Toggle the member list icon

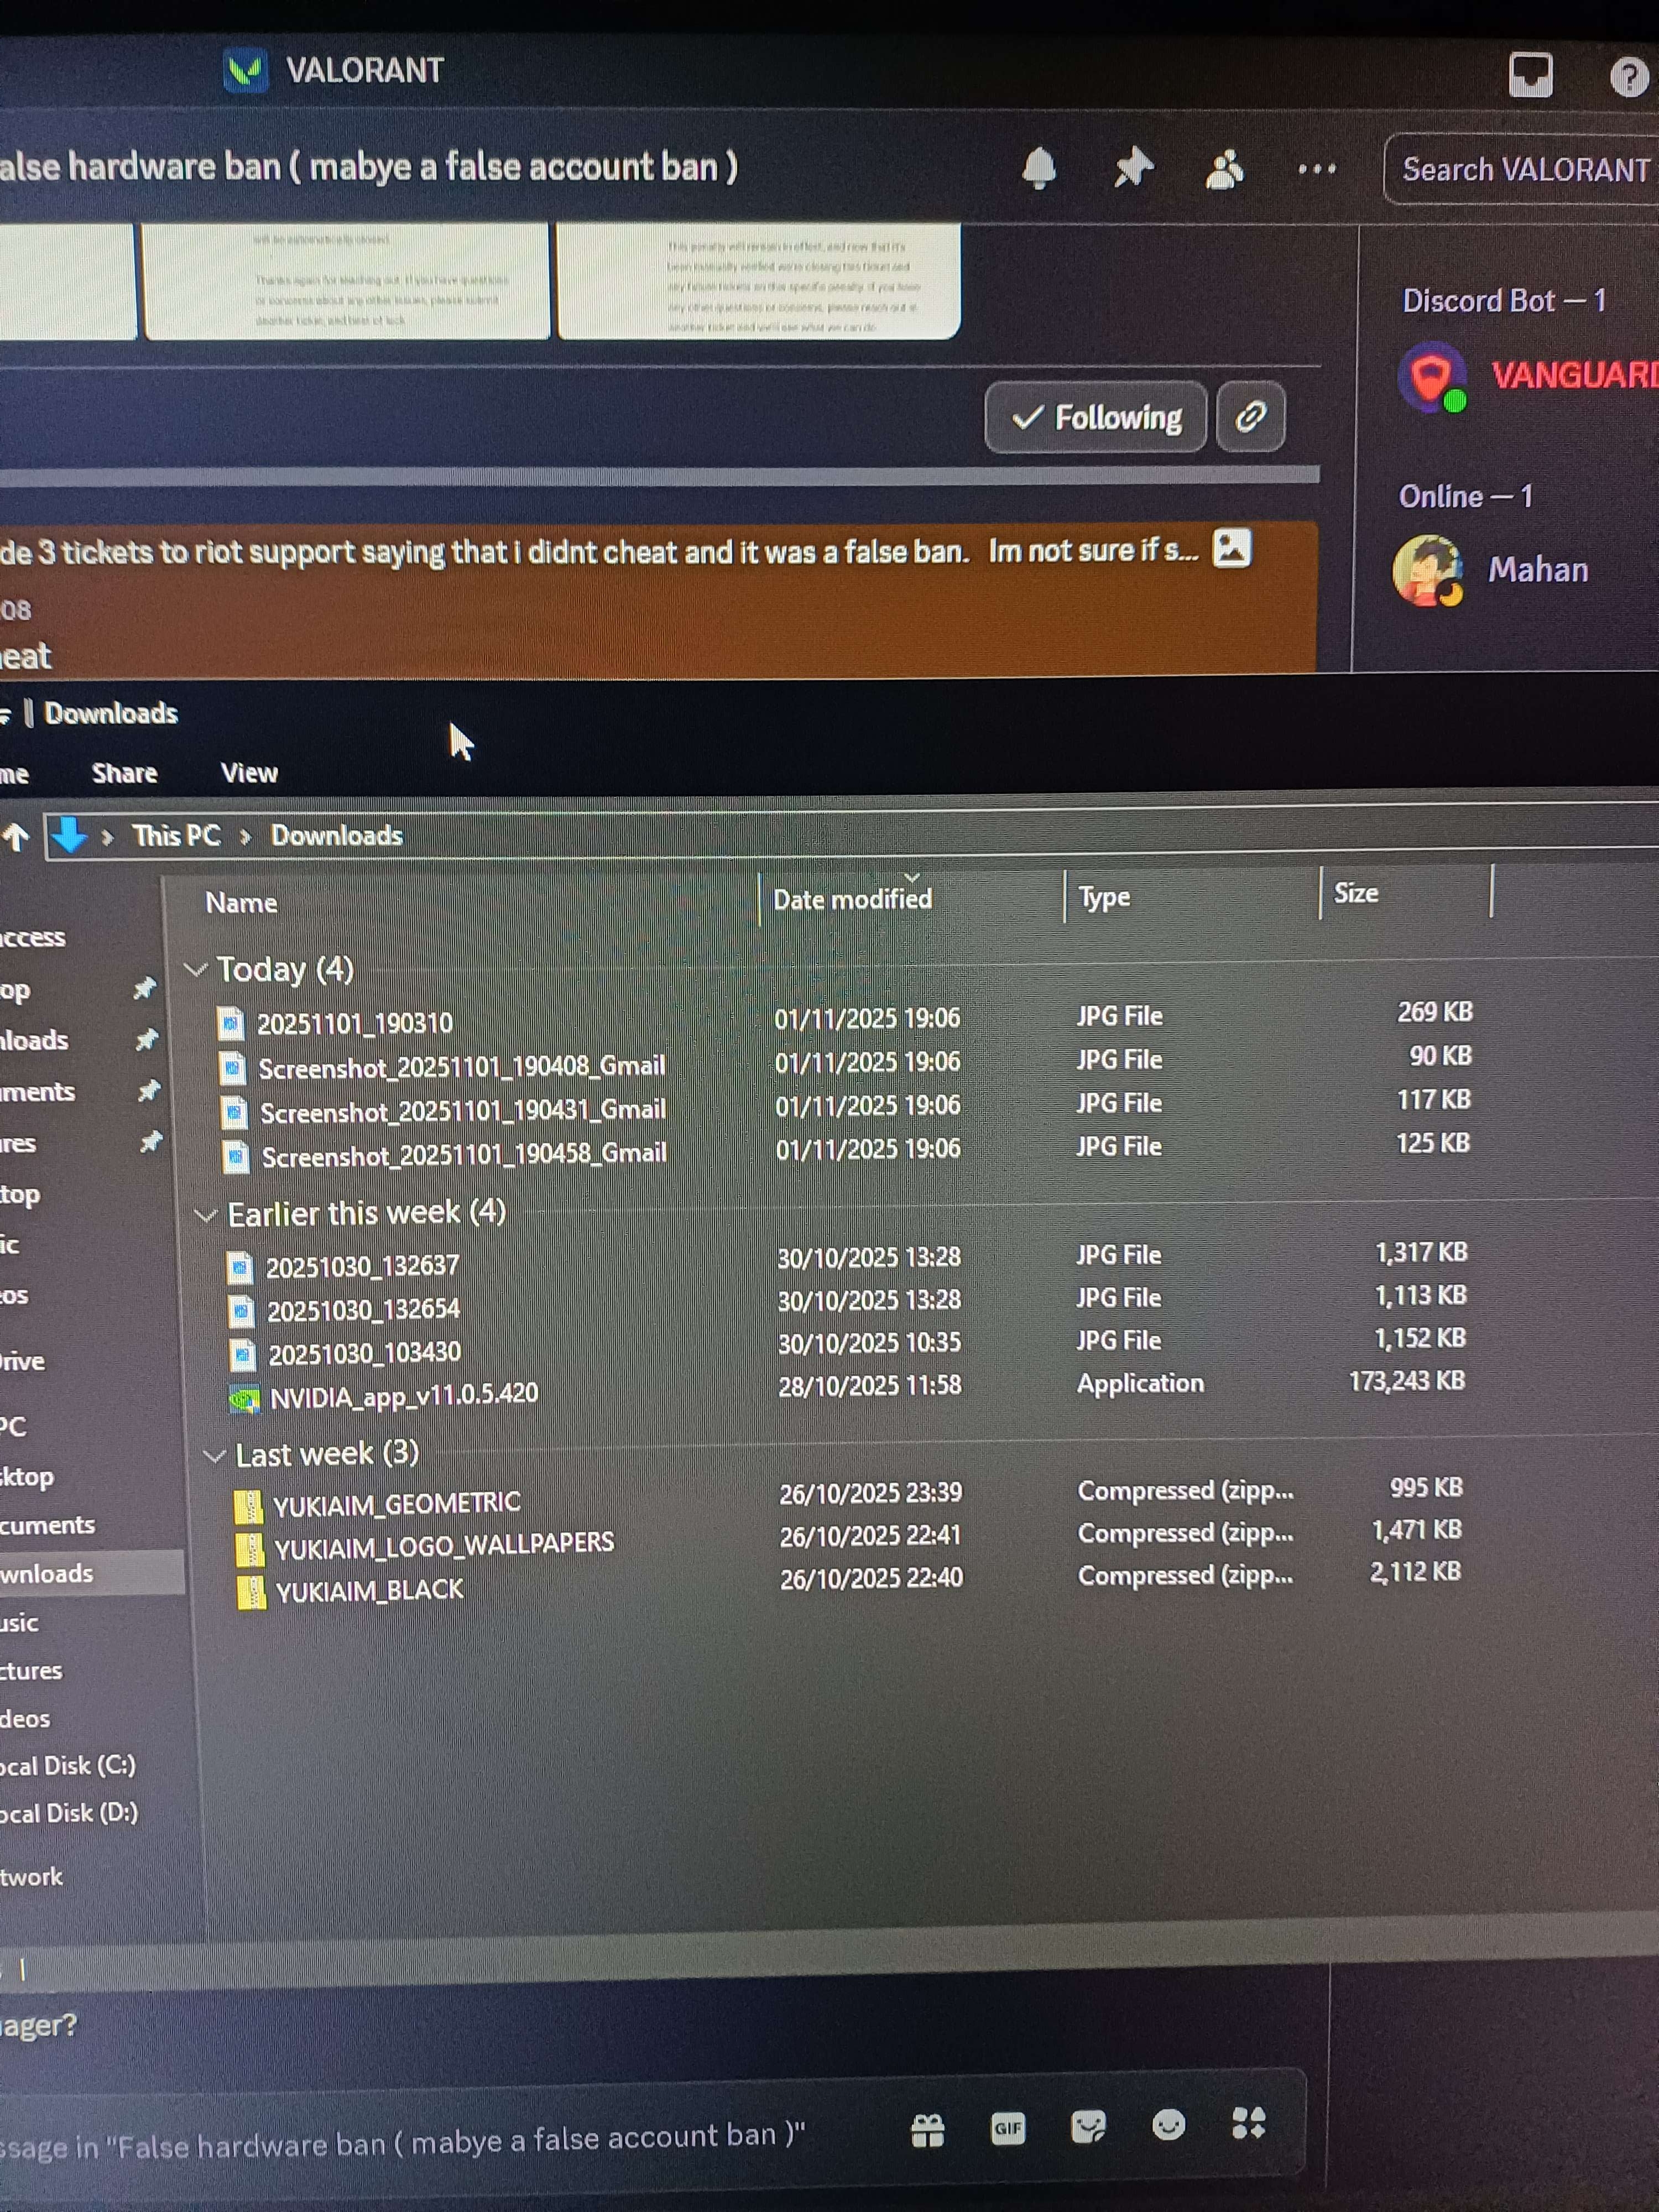click(x=1224, y=170)
